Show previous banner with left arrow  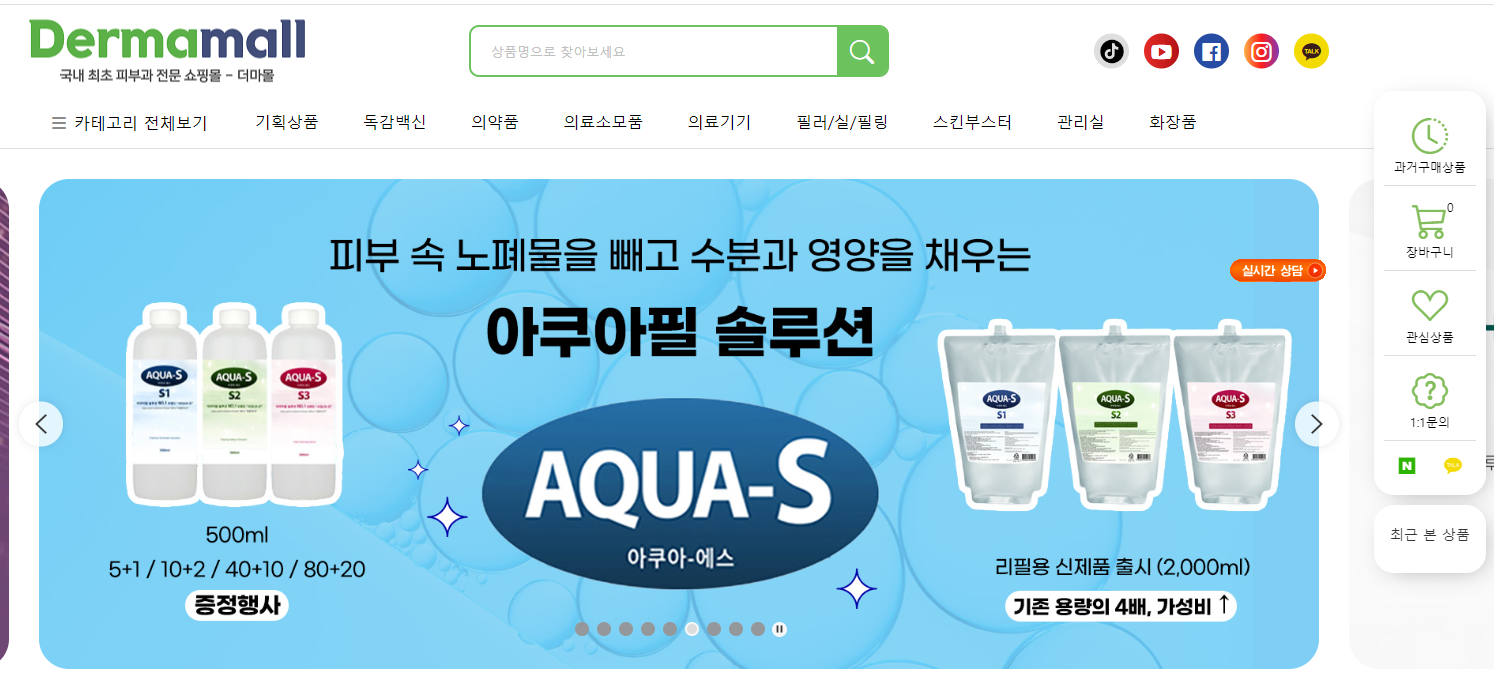coord(41,424)
